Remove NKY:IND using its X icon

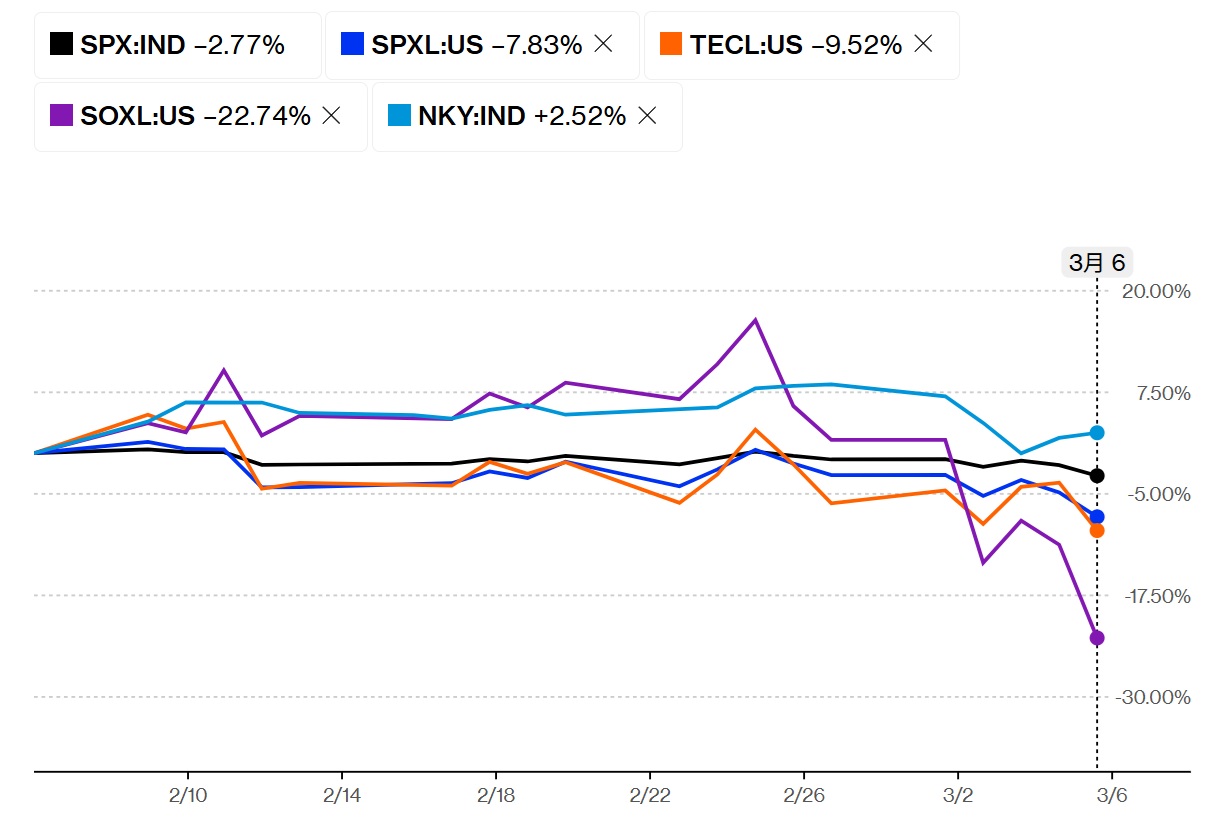click(x=647, y=116)
